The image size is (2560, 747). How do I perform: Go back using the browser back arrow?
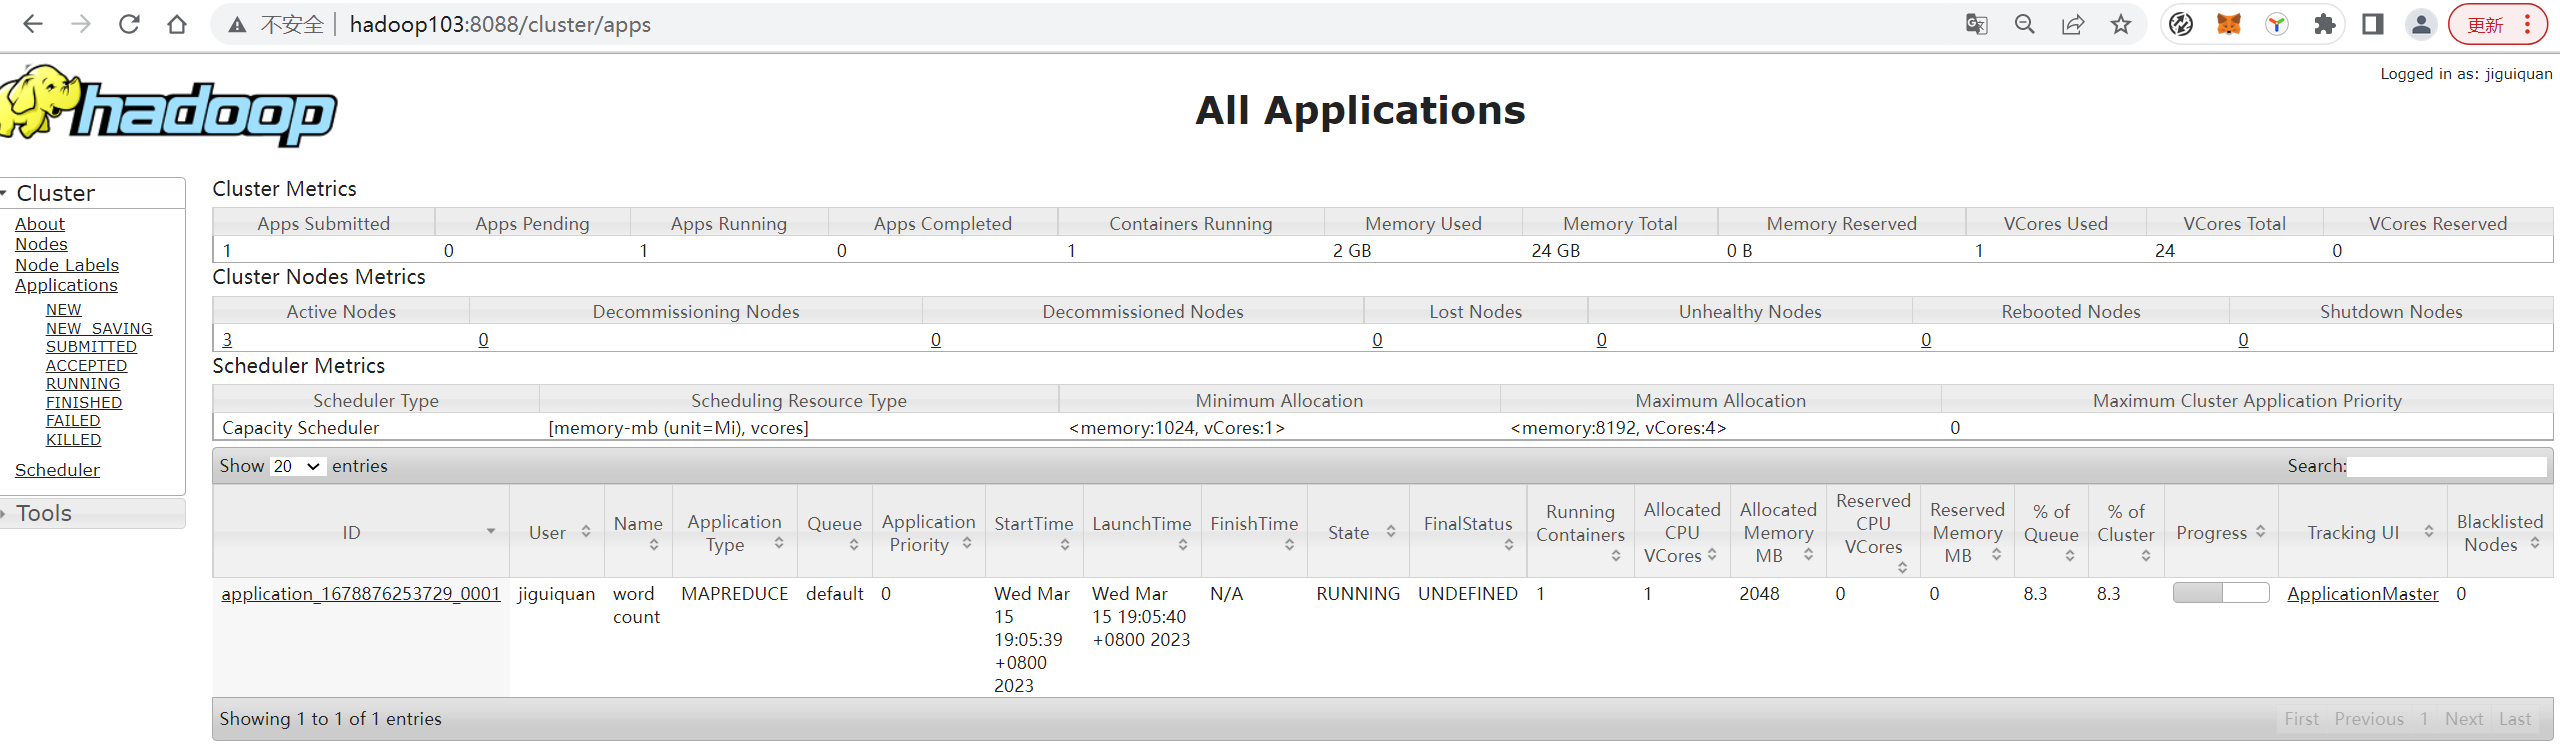point(33,24)
